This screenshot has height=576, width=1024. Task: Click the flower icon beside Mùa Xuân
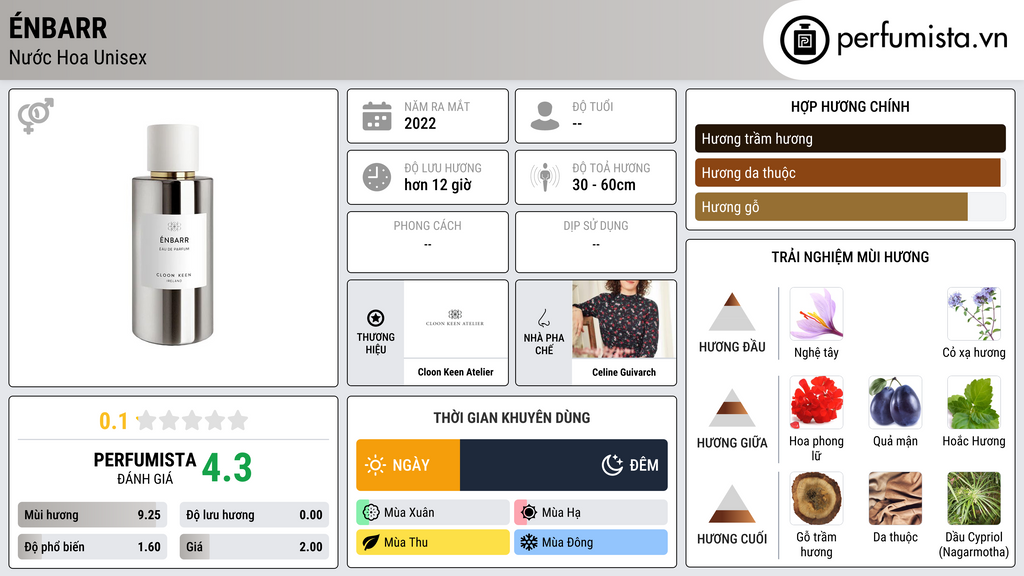(x=371, y=513)
